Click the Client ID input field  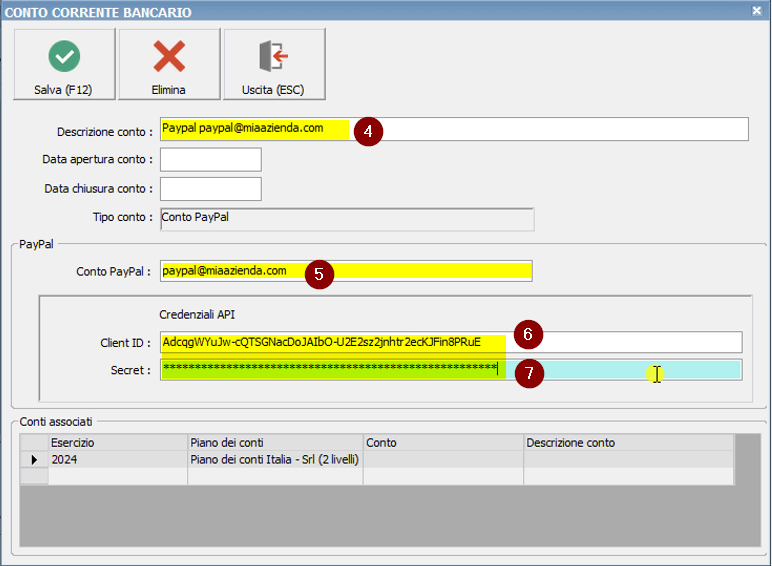click(x=451, y=343)
